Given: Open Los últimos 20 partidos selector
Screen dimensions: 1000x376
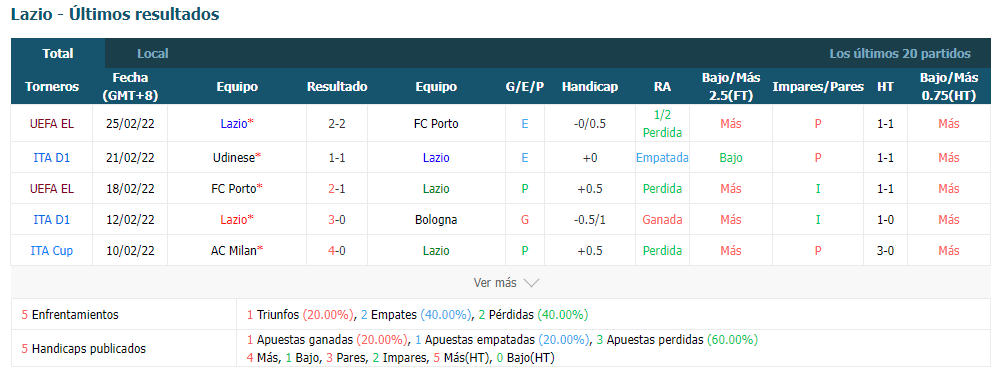Looking at the screenshot, I should [x=900, y=54].
